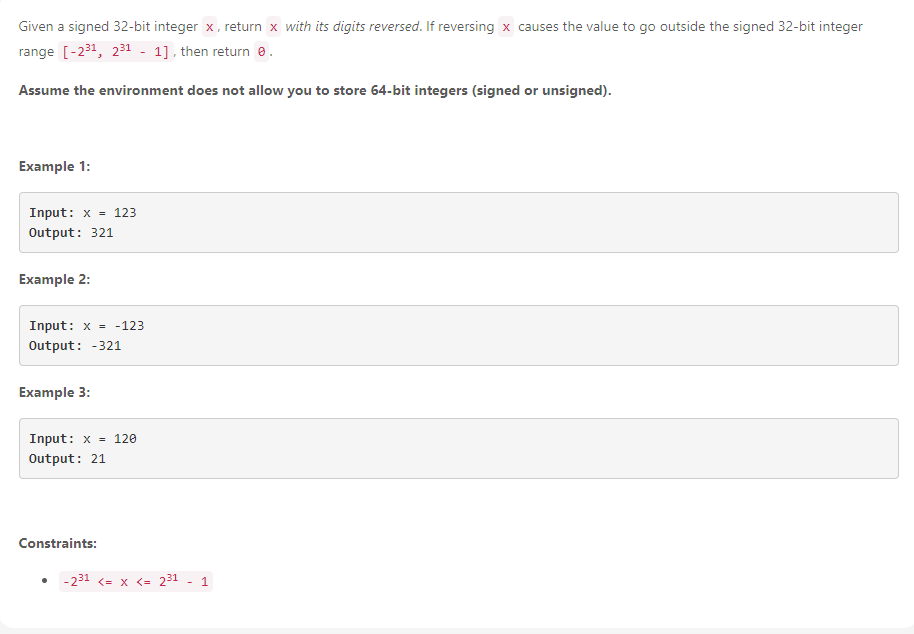Click the "Output: 21" code line
The image size is (914, 634).
68,459
